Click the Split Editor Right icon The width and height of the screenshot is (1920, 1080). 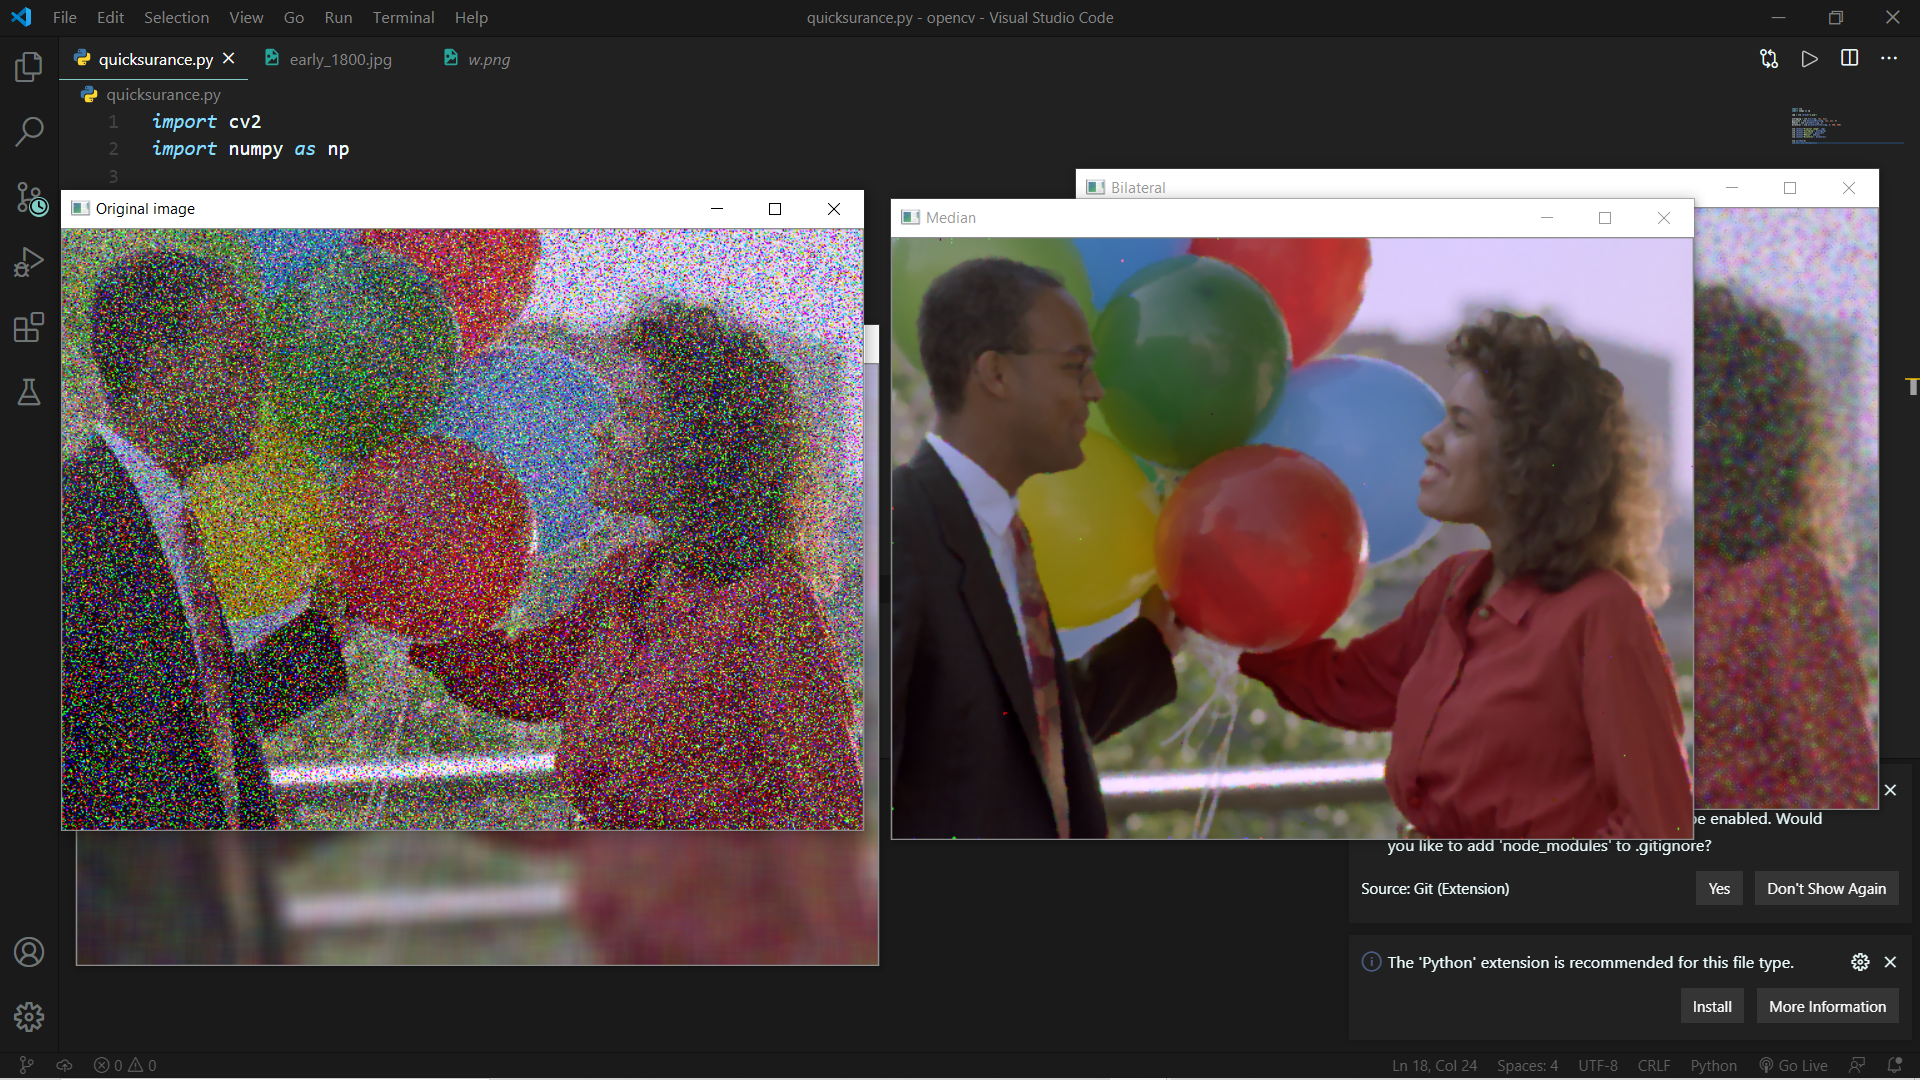click(1849, 59)
